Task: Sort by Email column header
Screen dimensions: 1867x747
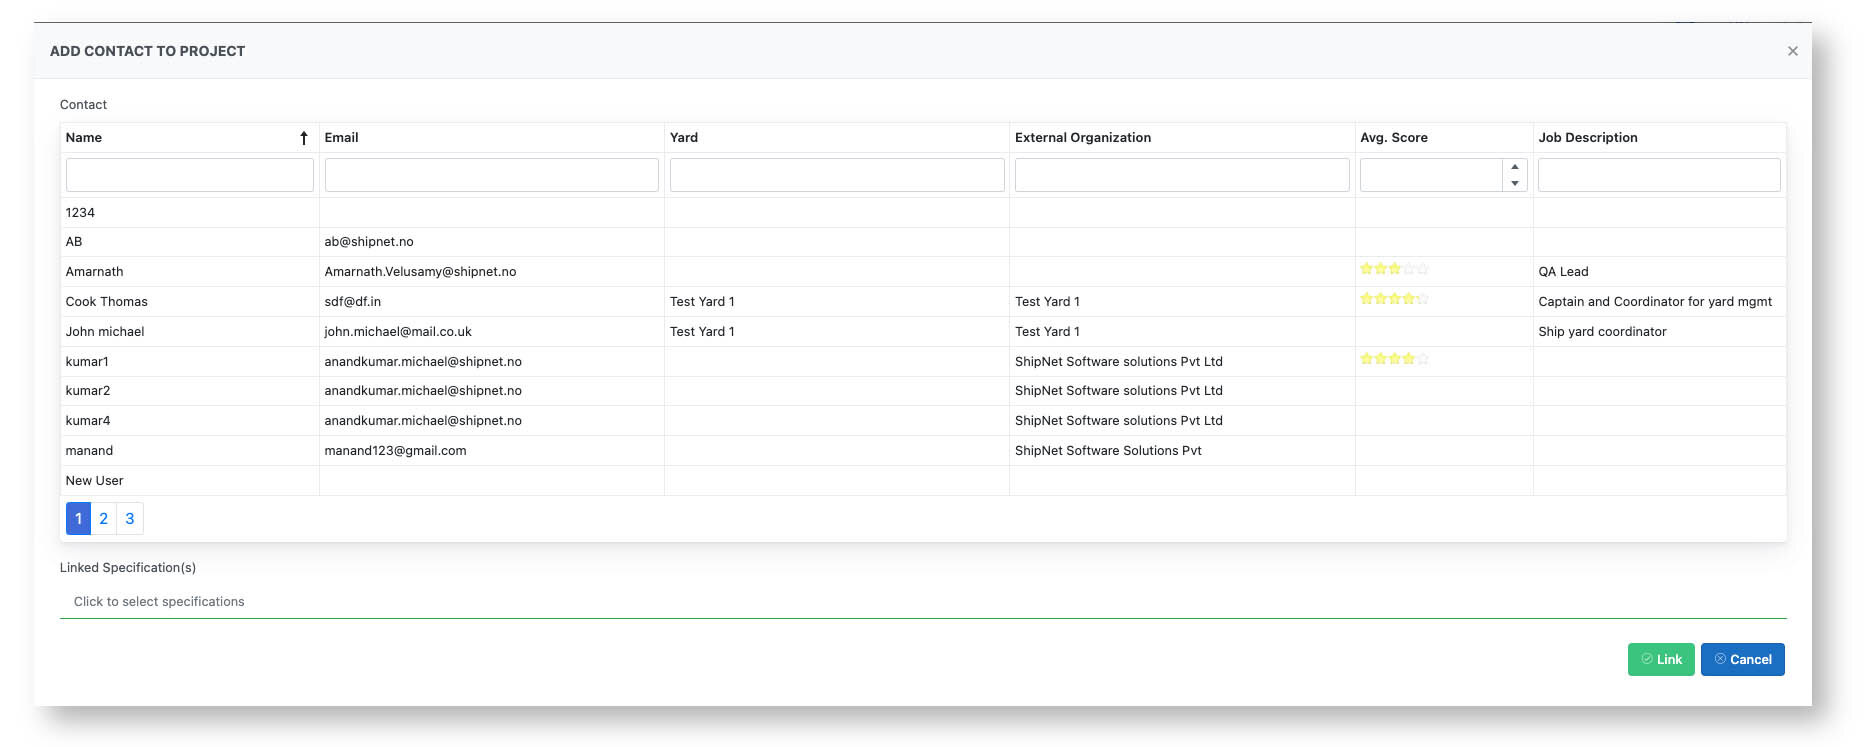Action: 341,138
